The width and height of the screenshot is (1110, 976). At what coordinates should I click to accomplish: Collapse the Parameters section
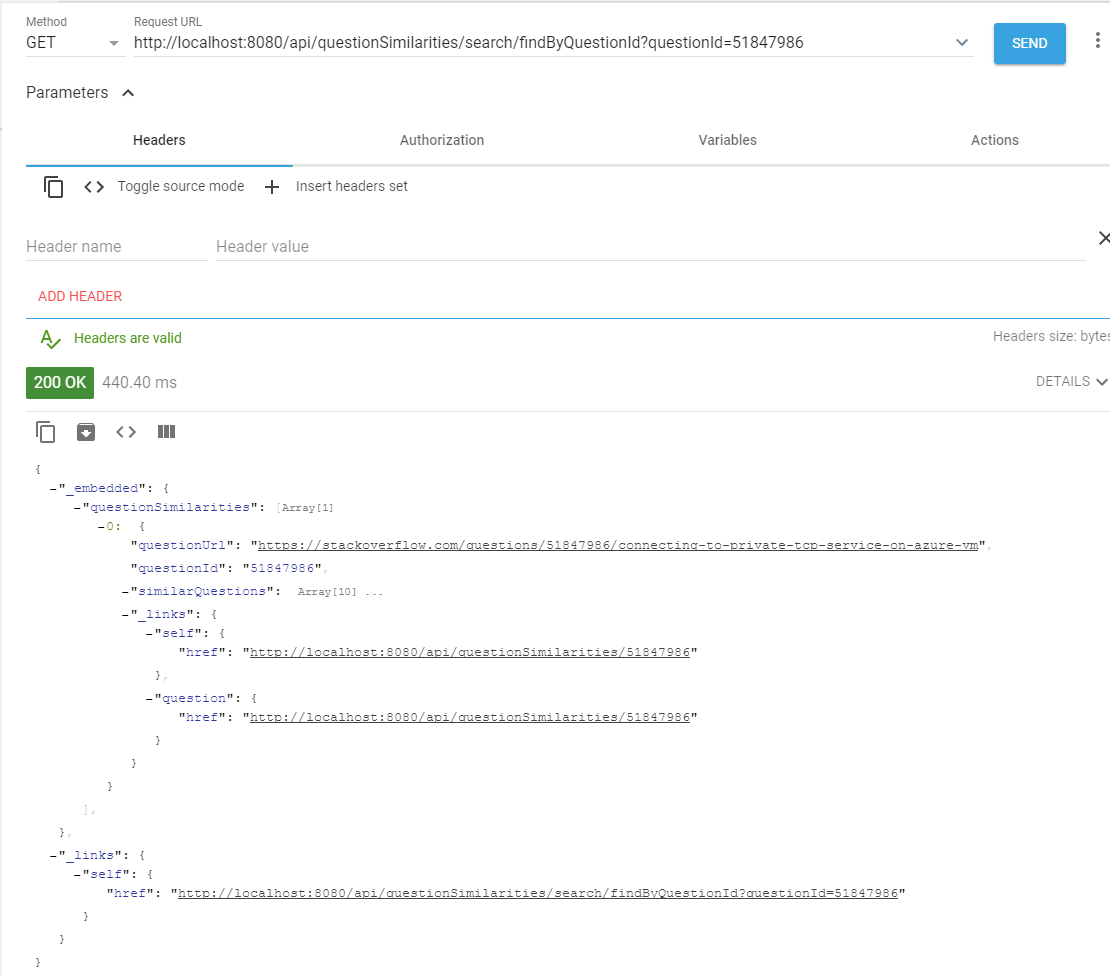click(x=127, y=92)
